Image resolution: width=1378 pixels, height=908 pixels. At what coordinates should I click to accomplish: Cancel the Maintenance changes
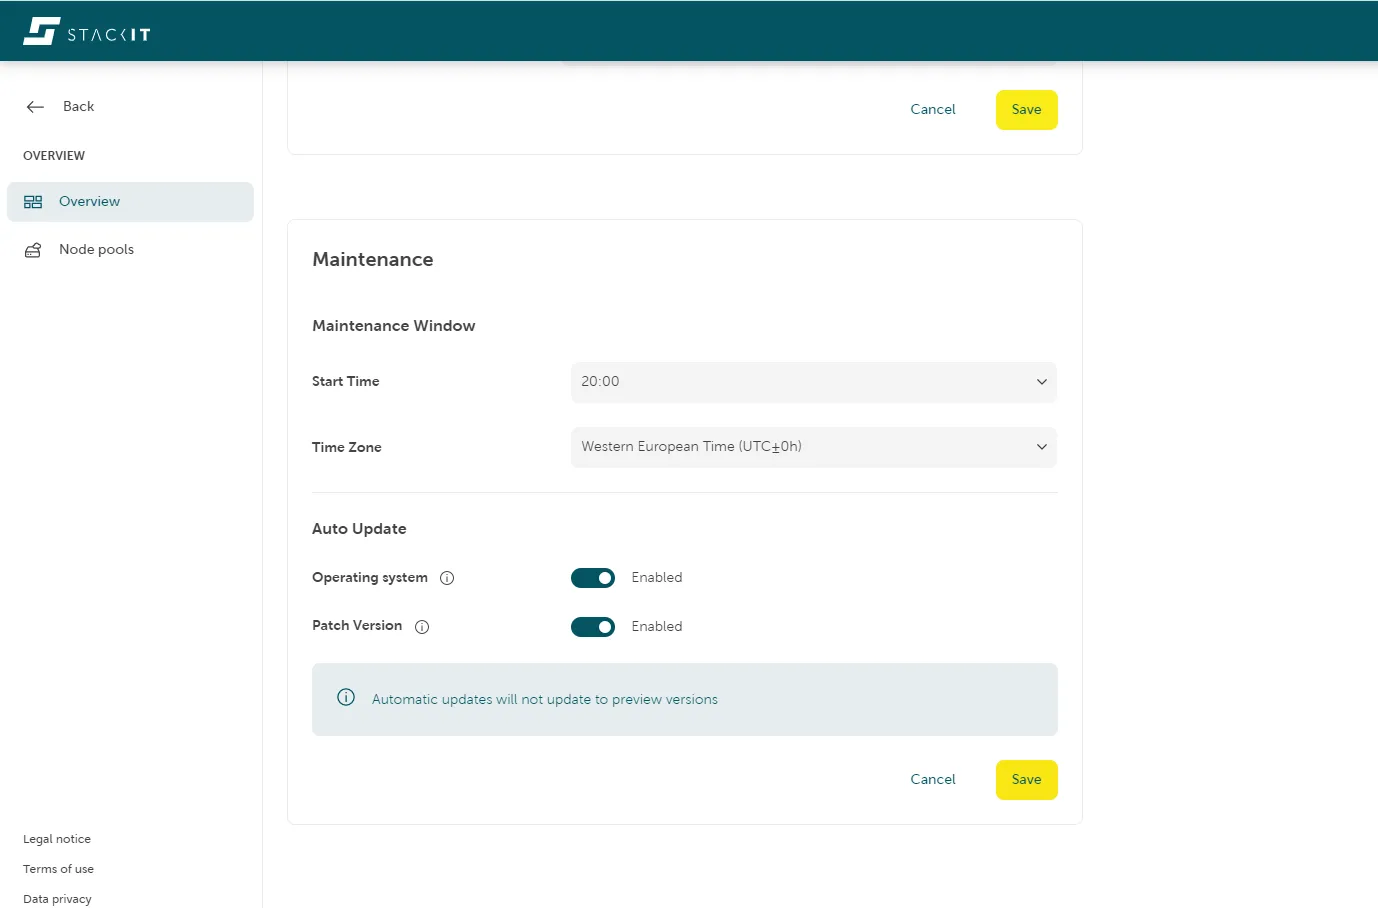932,780
